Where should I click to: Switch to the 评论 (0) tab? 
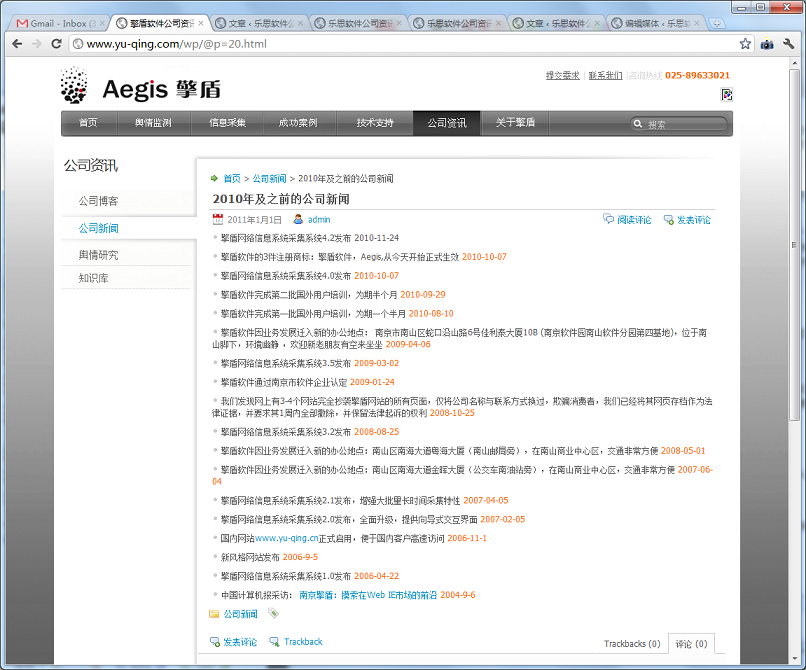point(691,644)
